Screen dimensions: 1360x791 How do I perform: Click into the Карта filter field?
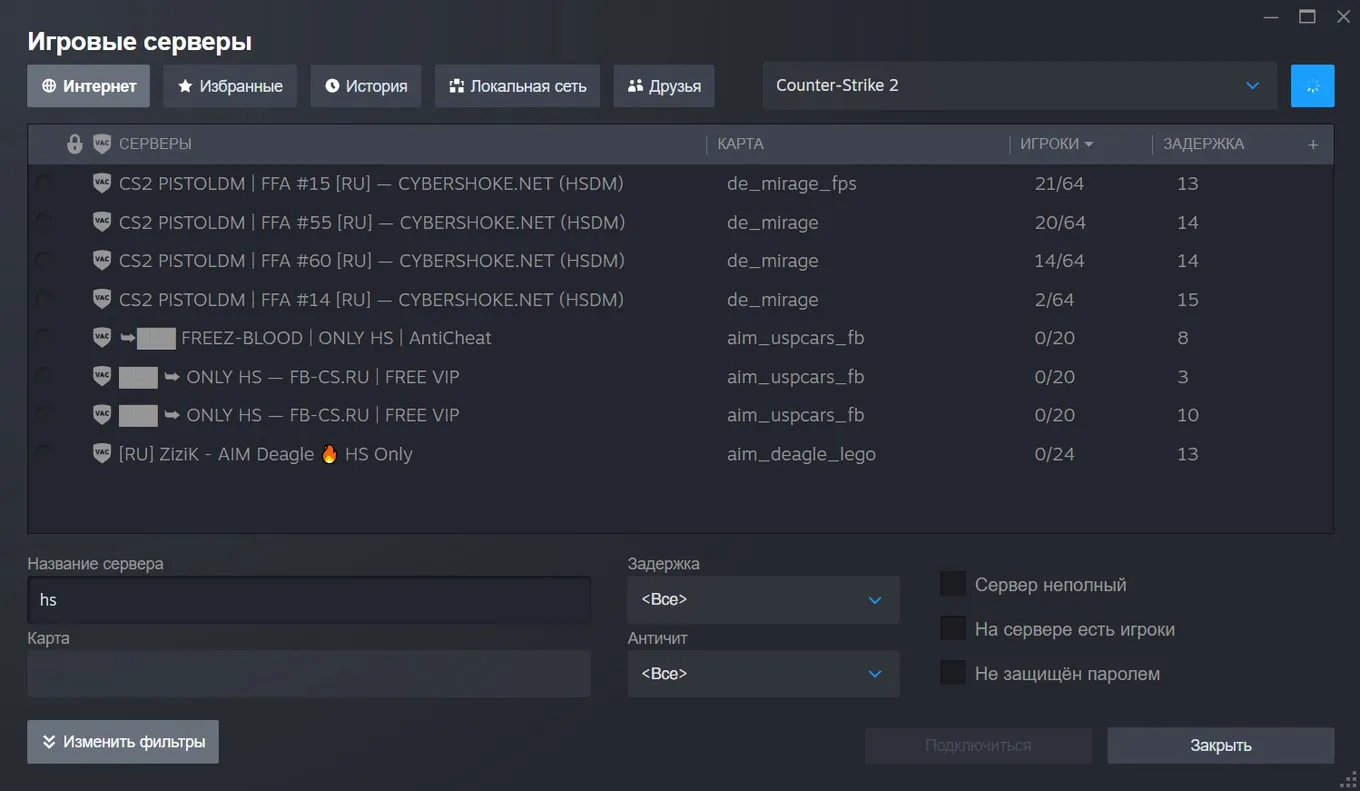(309, 674)
